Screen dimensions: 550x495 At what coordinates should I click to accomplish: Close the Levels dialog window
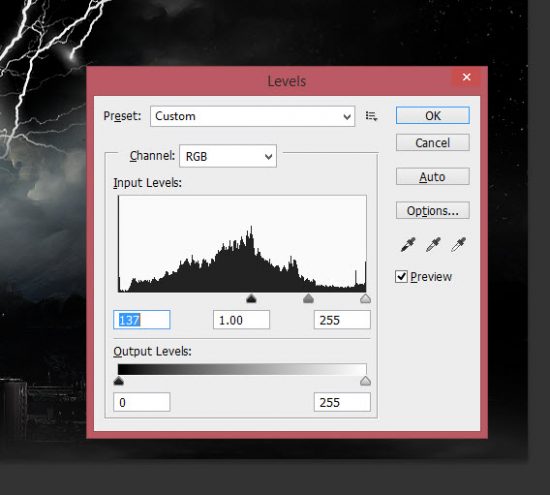click(x=467, y=77)
